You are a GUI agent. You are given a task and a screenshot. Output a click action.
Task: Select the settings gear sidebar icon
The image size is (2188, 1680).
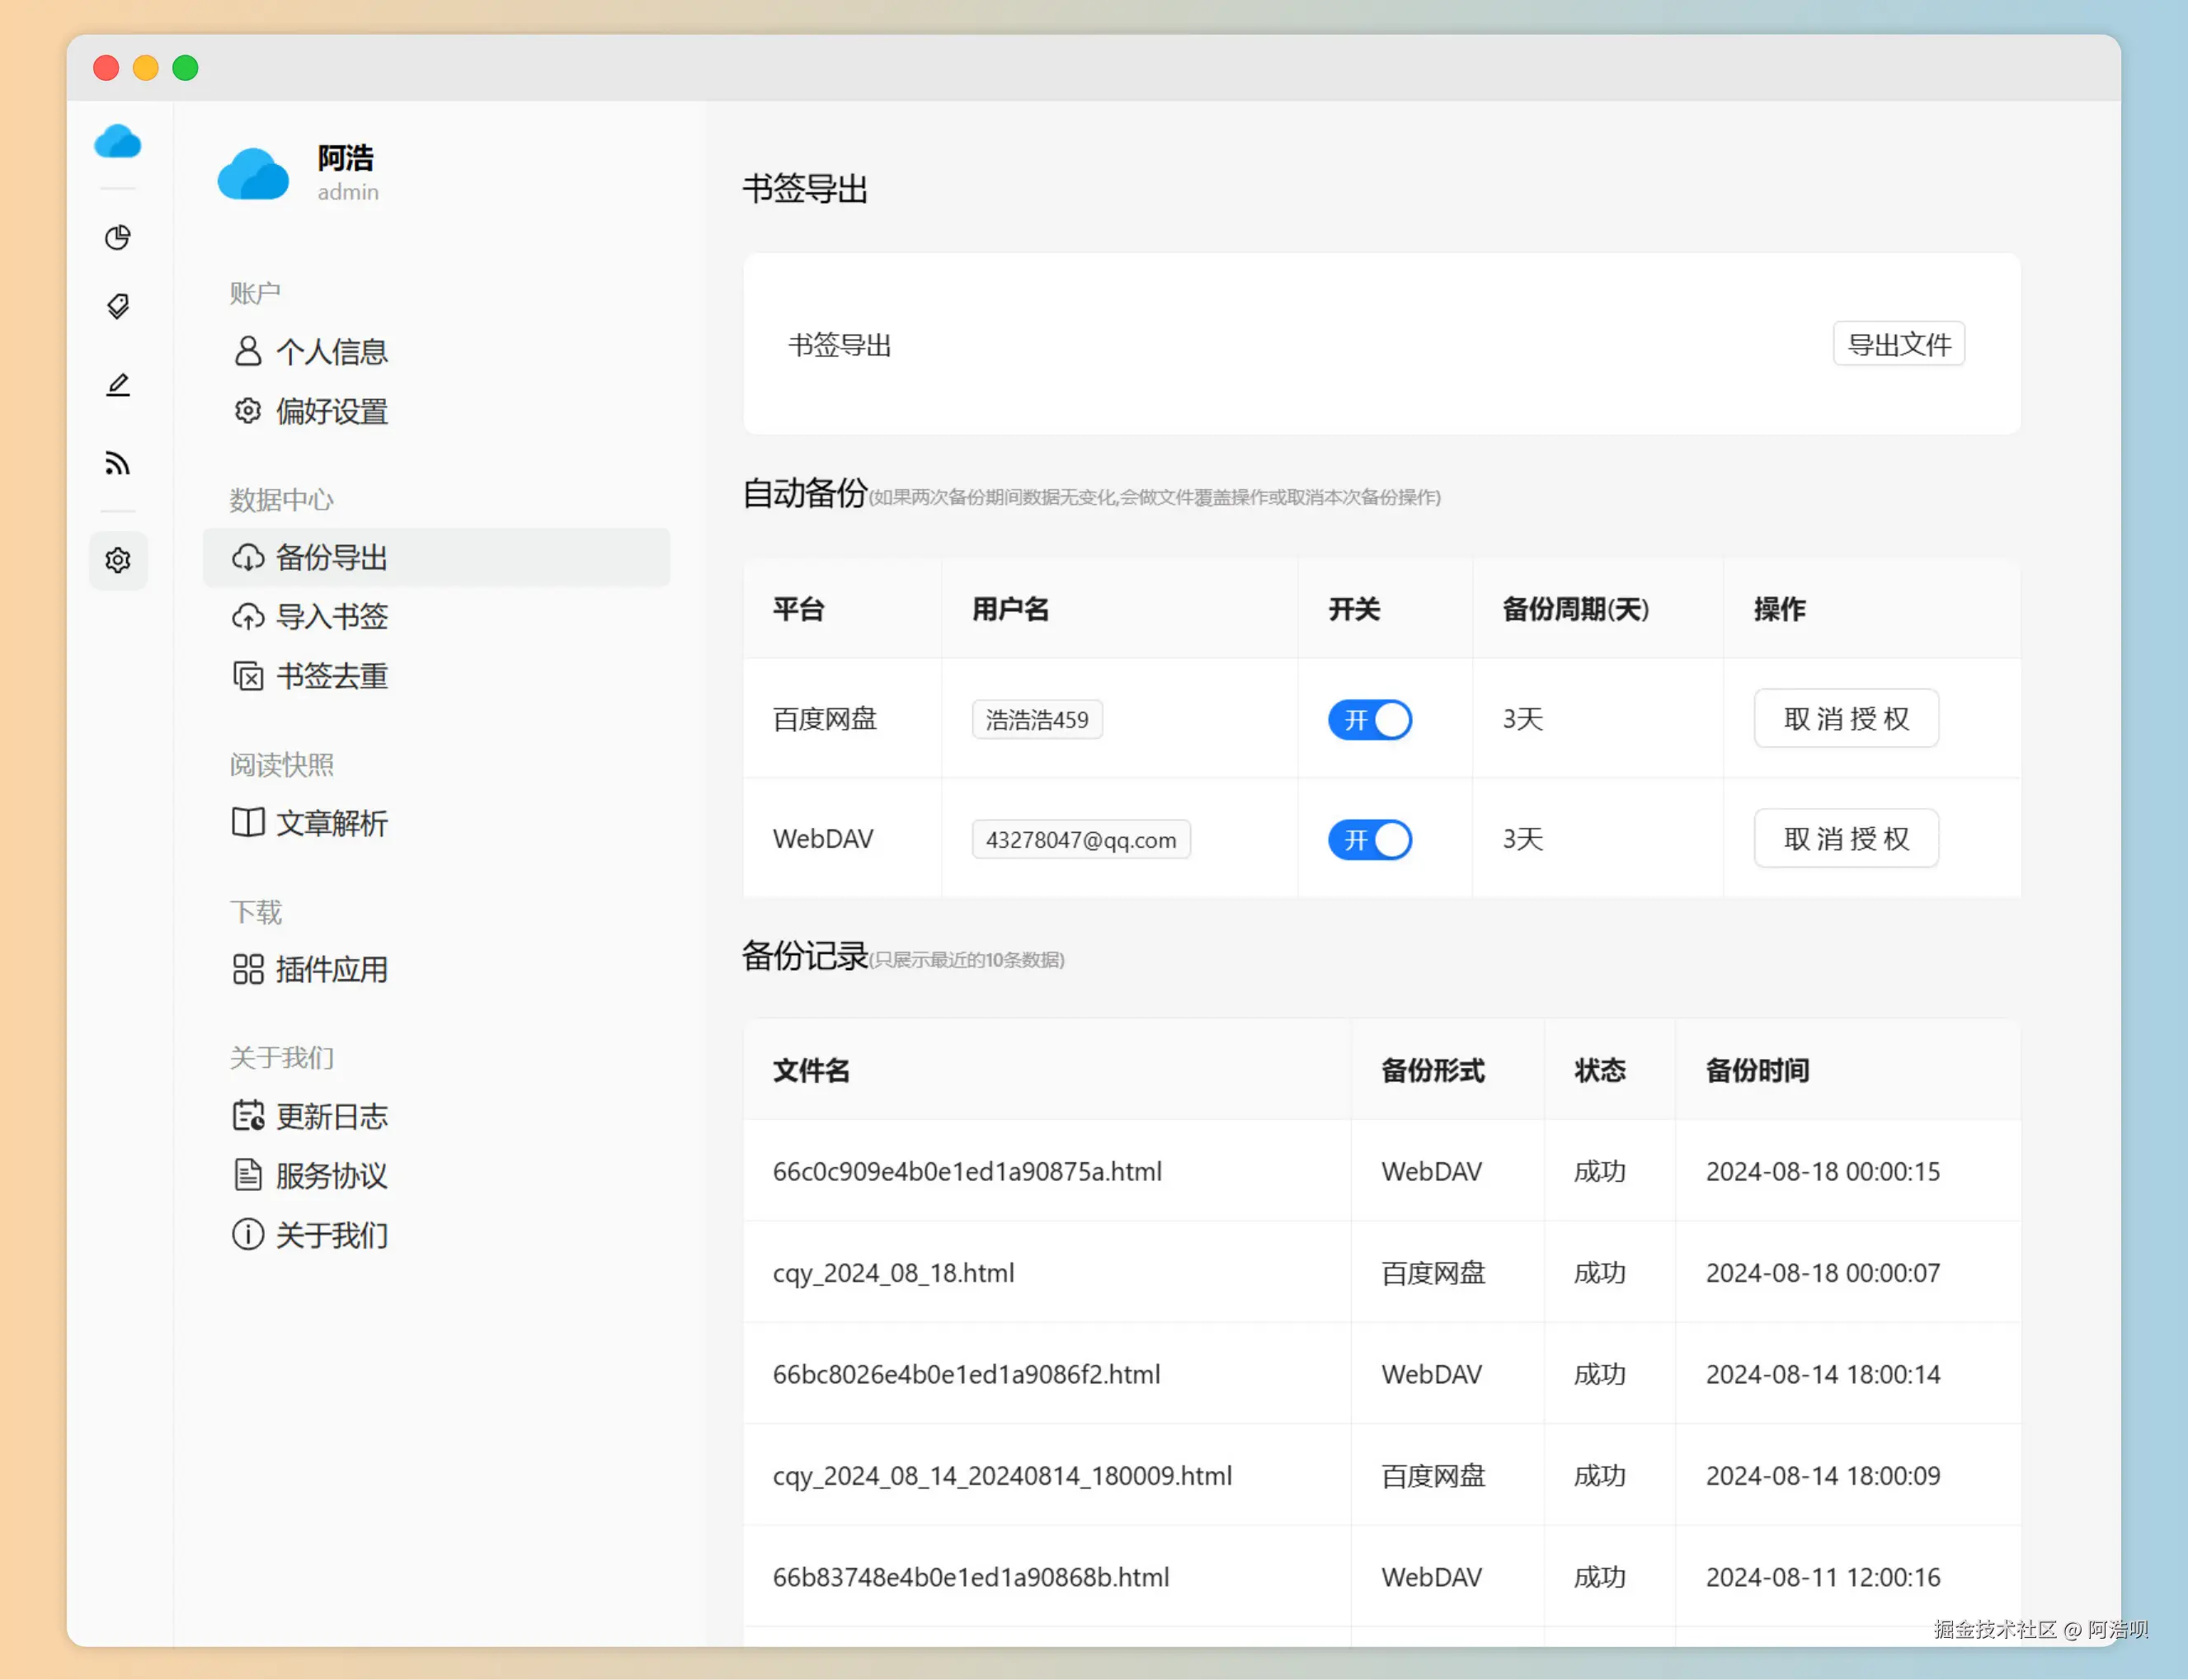pos(118,560)
